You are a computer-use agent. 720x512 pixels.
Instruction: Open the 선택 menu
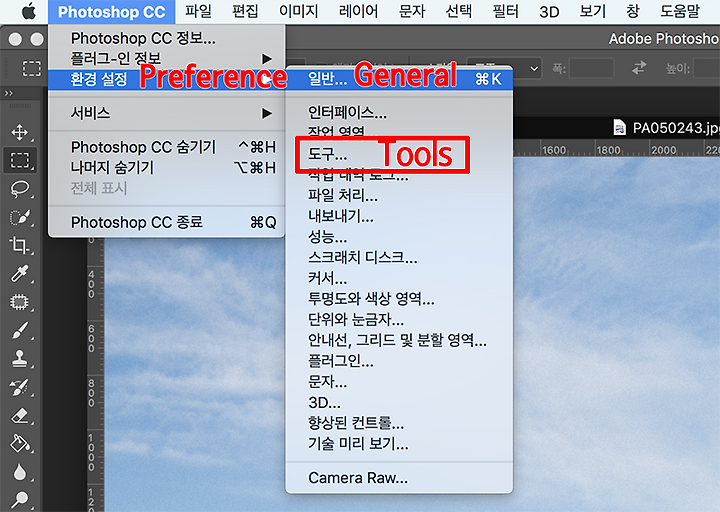459,12
